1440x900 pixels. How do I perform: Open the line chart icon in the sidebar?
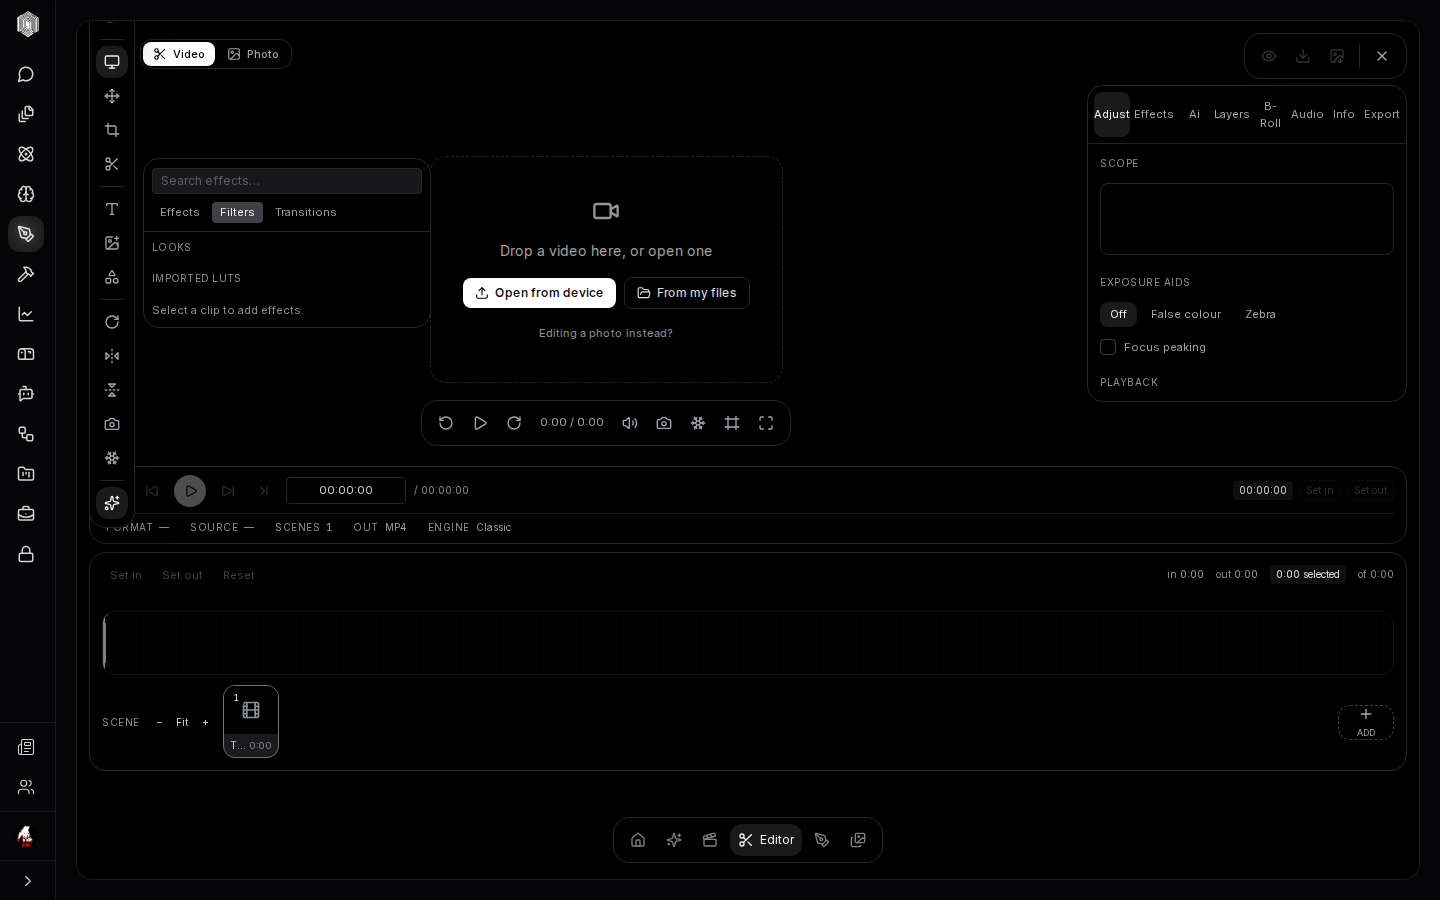[26, 314]
